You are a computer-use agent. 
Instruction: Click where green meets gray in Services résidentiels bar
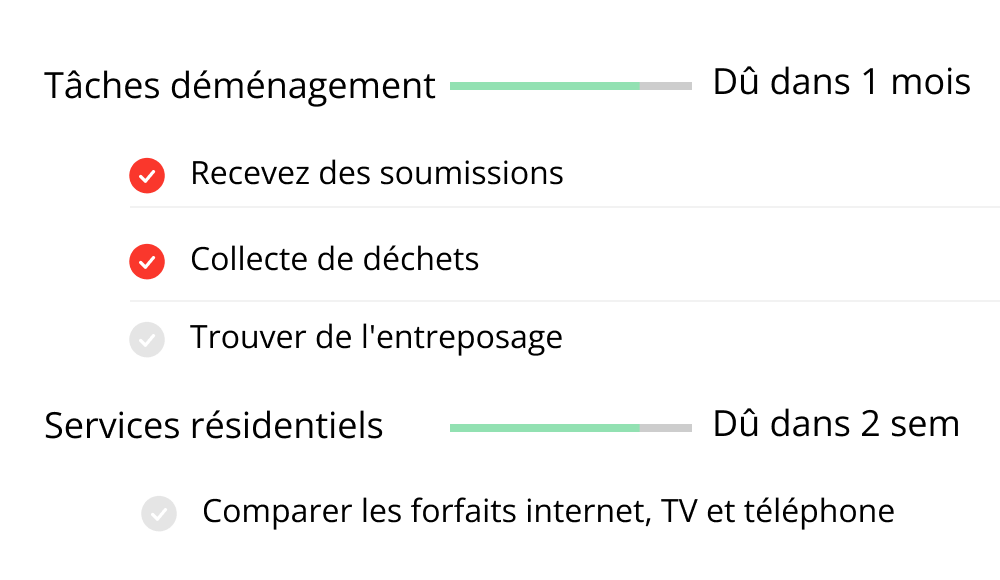640,428
